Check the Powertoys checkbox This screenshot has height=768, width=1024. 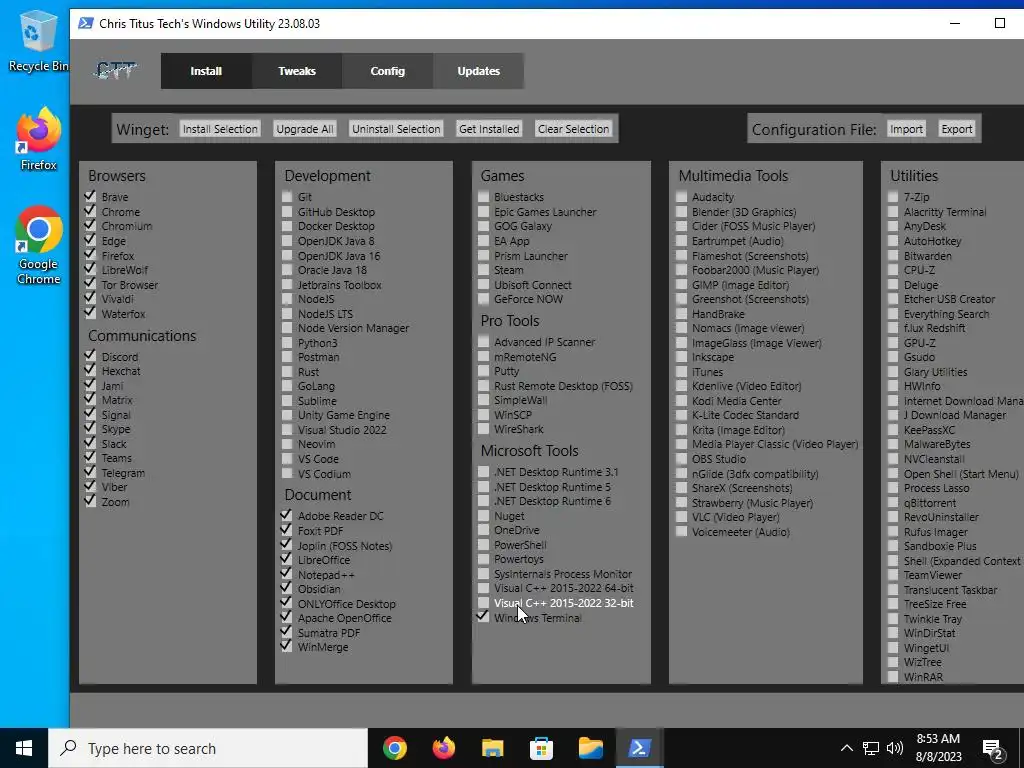[483, 558]
